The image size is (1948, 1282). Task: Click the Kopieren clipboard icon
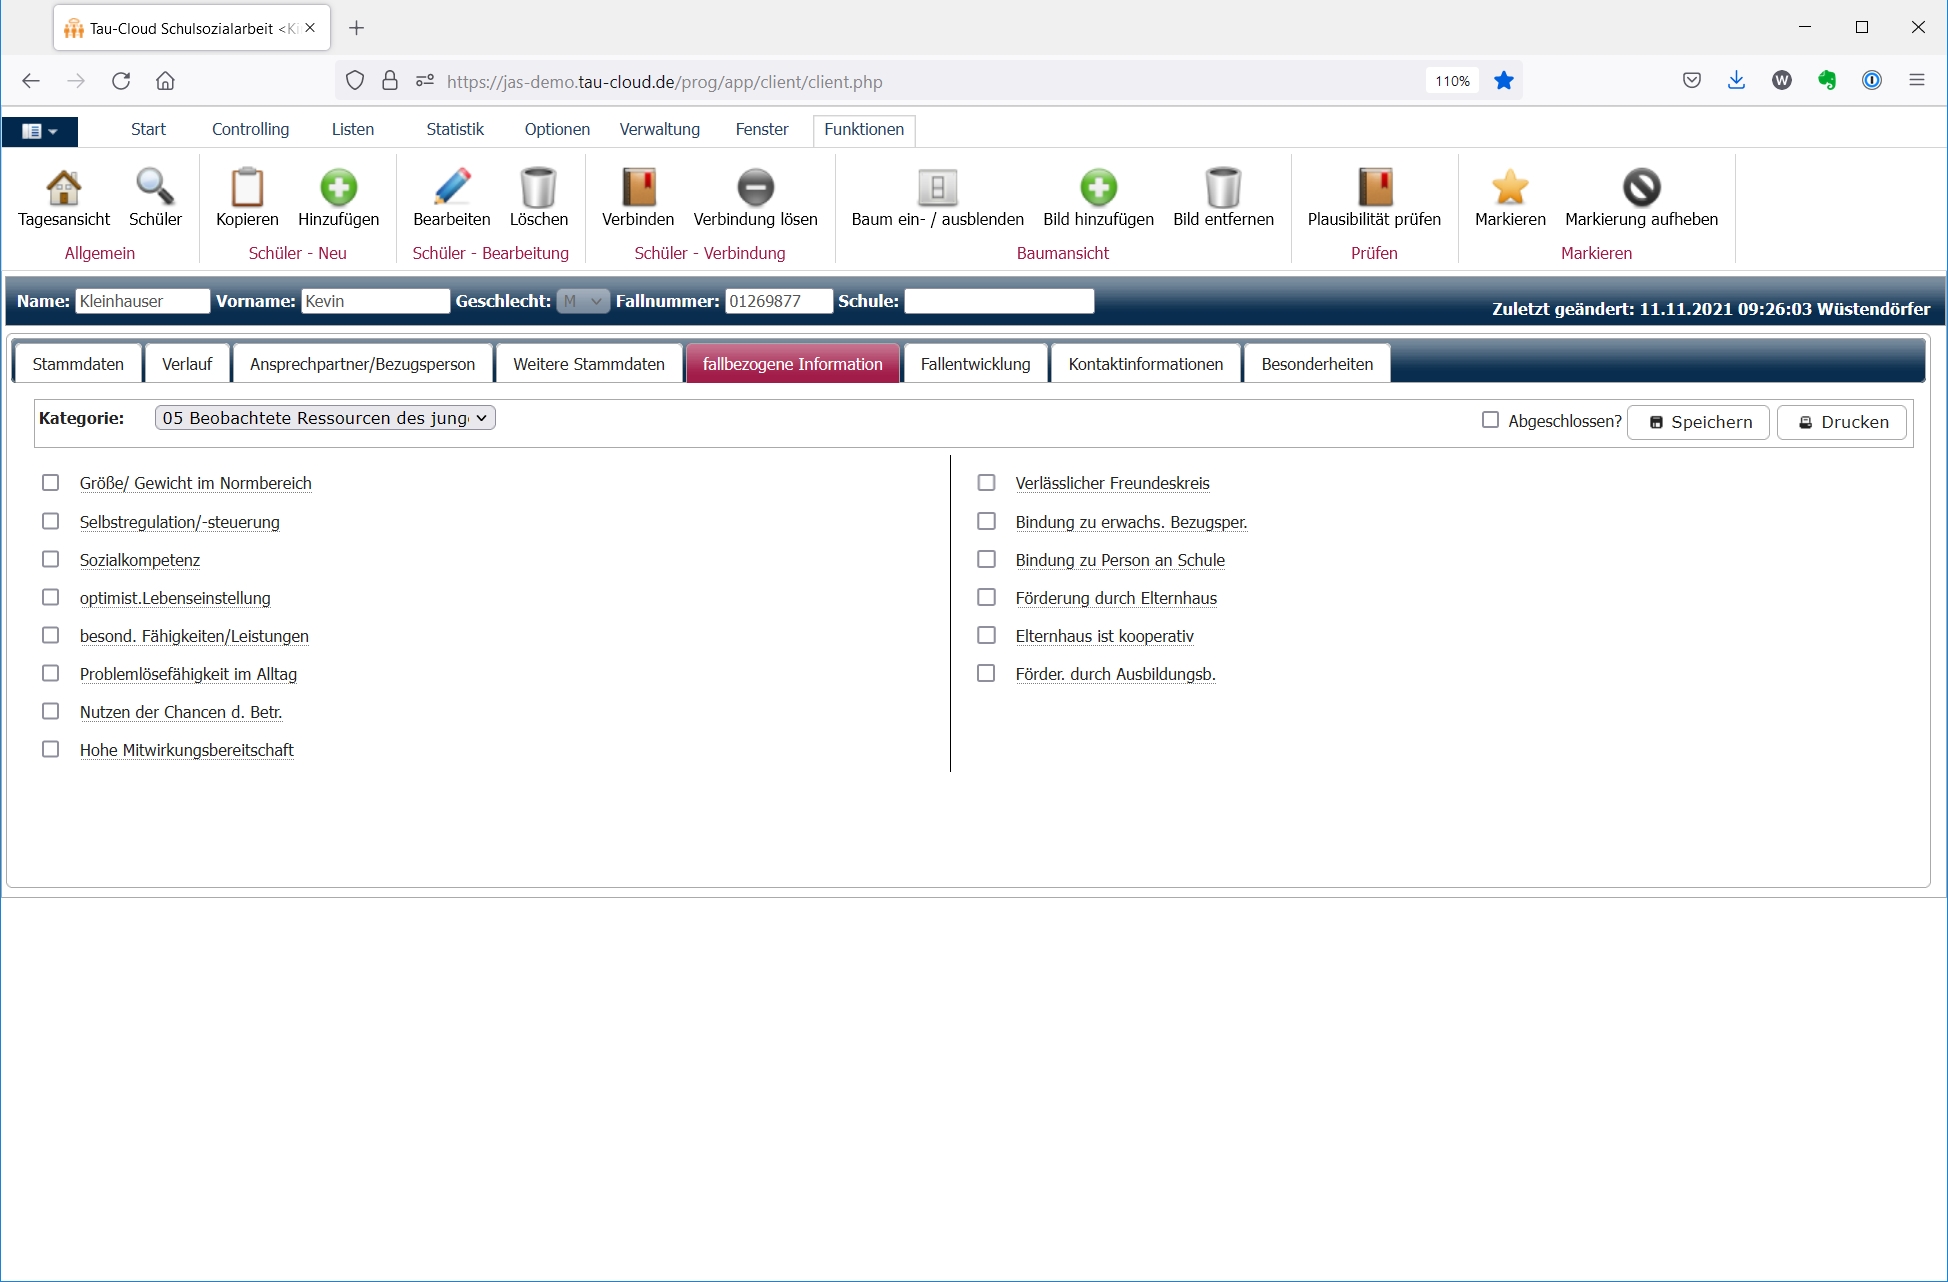(247, 188)
